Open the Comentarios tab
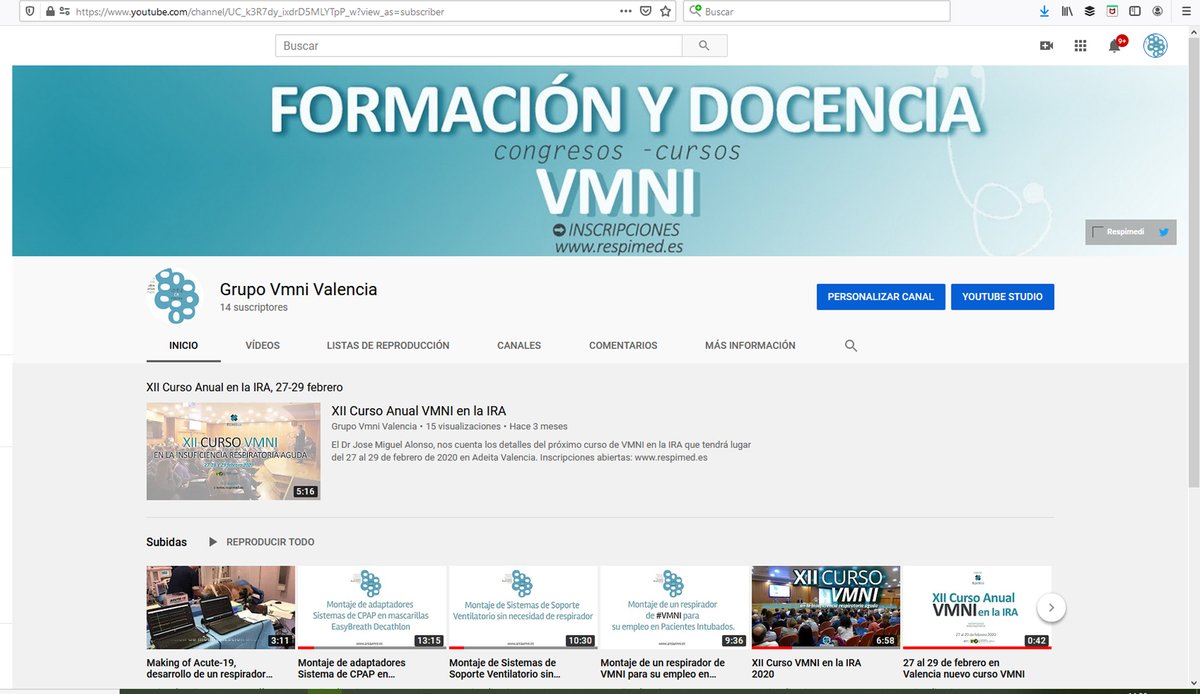 coord(623,345)
